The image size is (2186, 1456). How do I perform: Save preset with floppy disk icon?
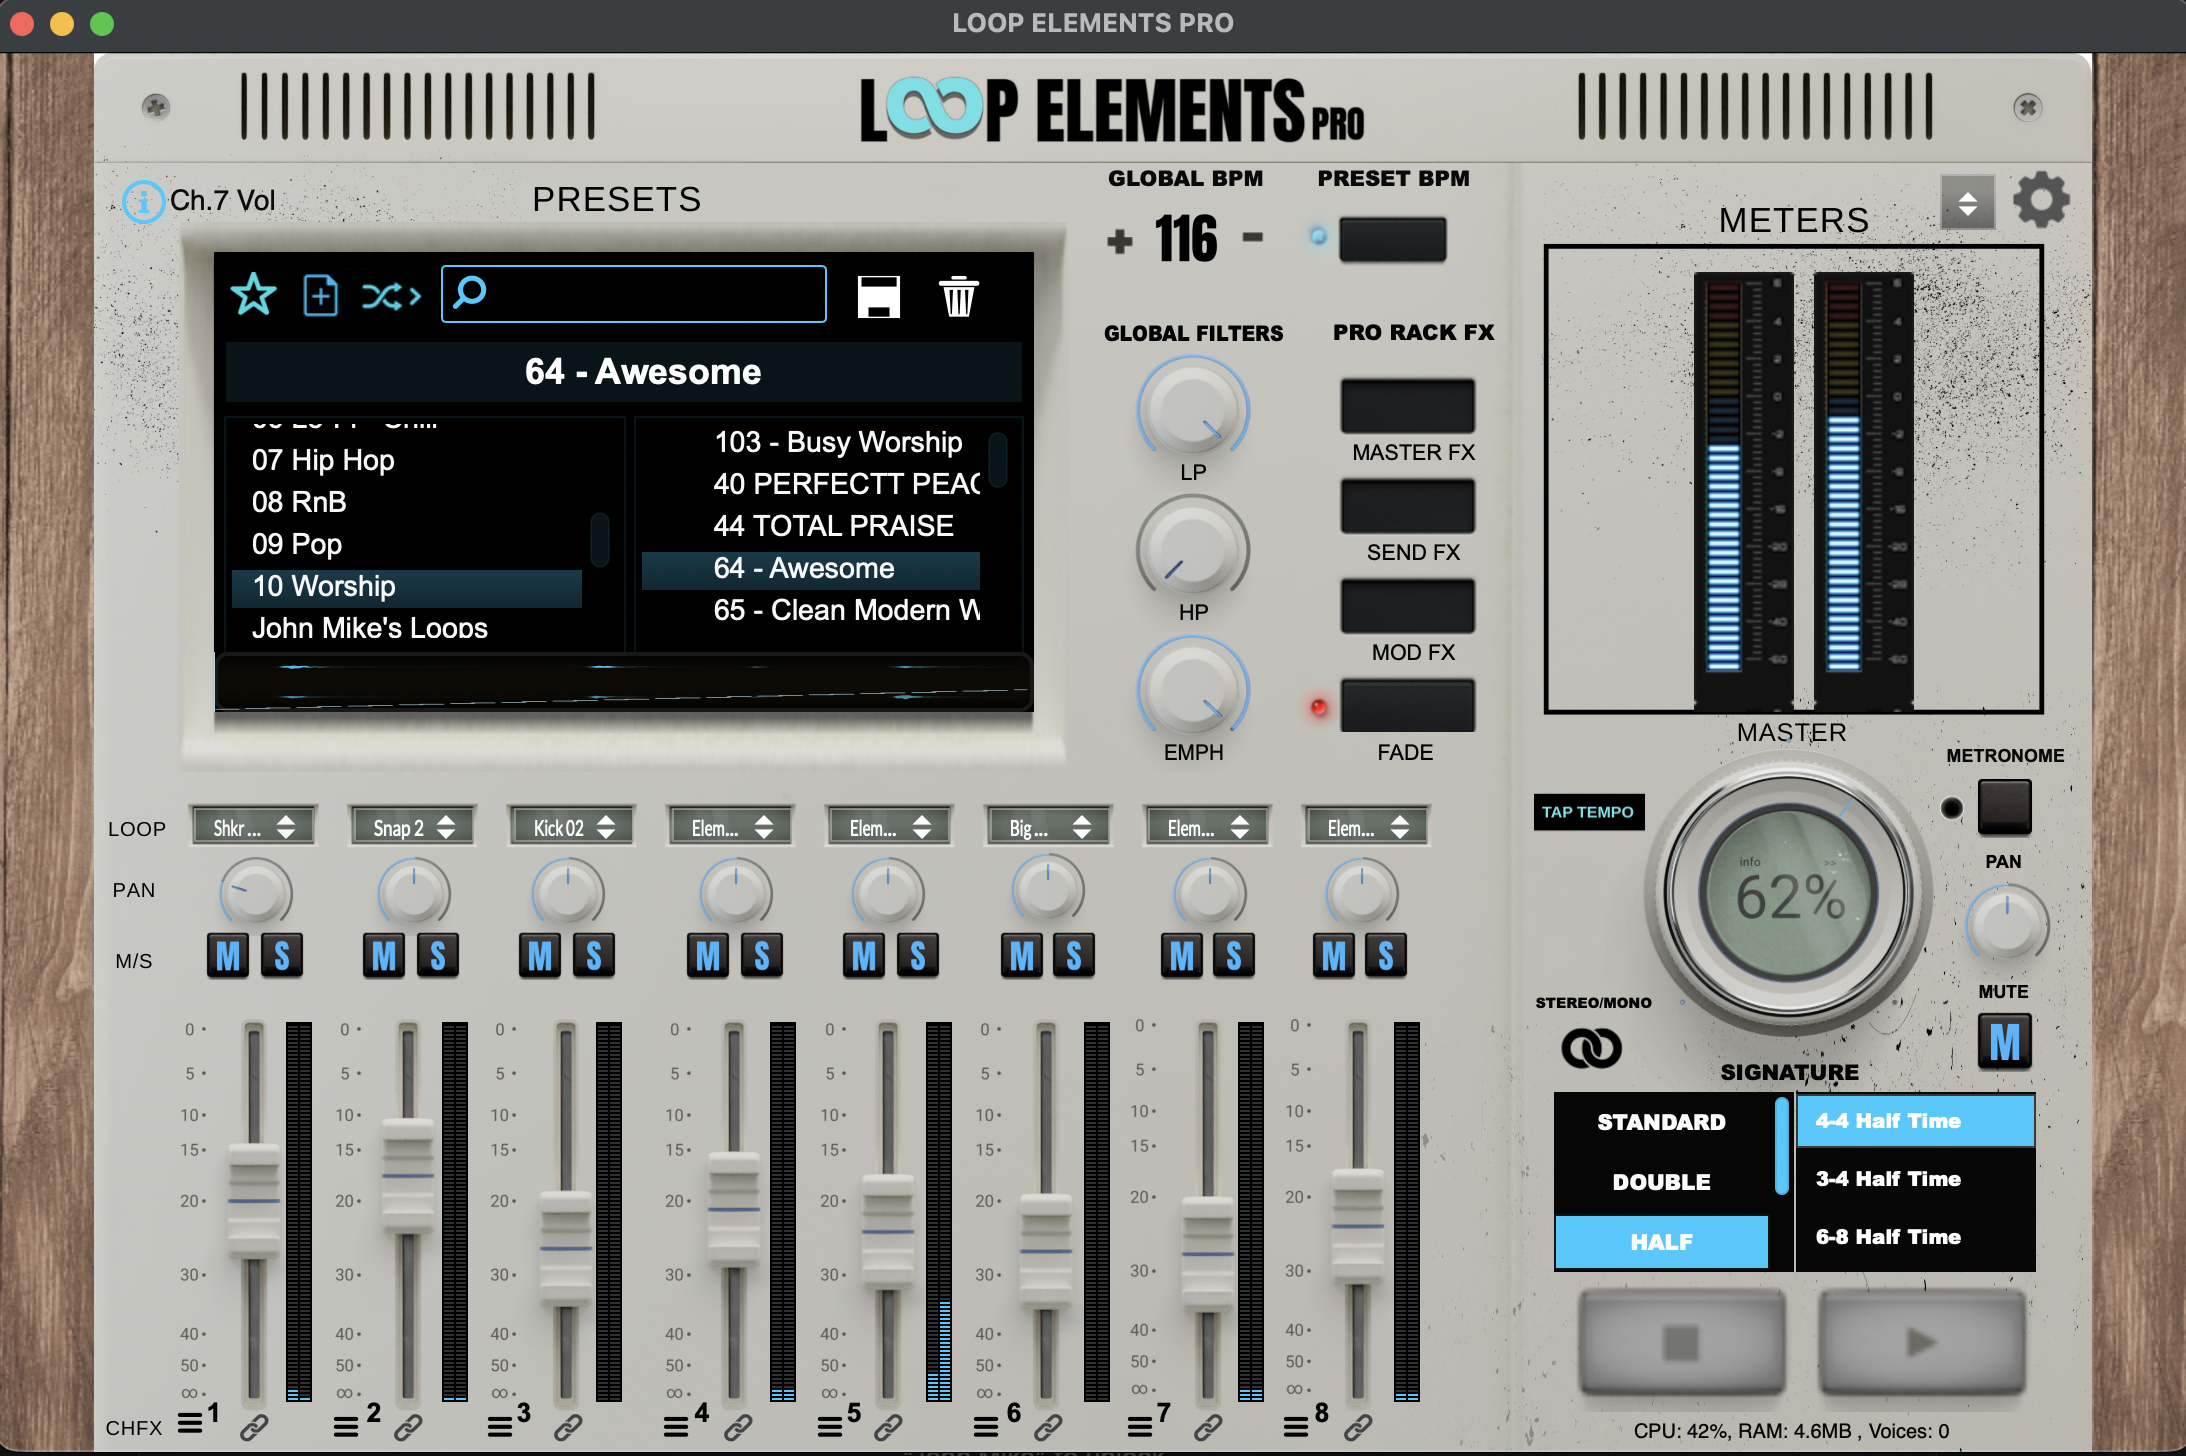[879, 297]
